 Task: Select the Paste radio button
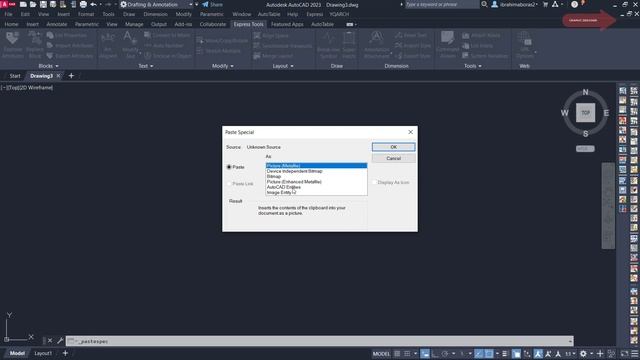229,167
